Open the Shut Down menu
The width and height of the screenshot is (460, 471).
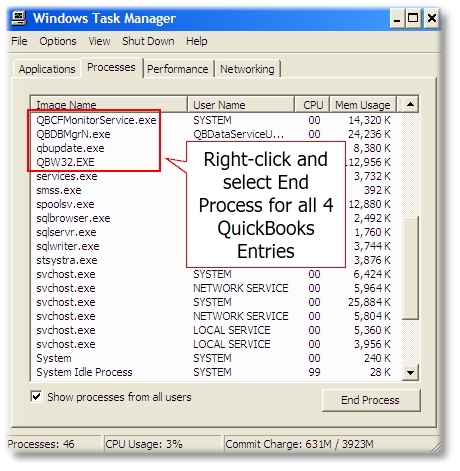pyautogui.click(x=148, y=41)
